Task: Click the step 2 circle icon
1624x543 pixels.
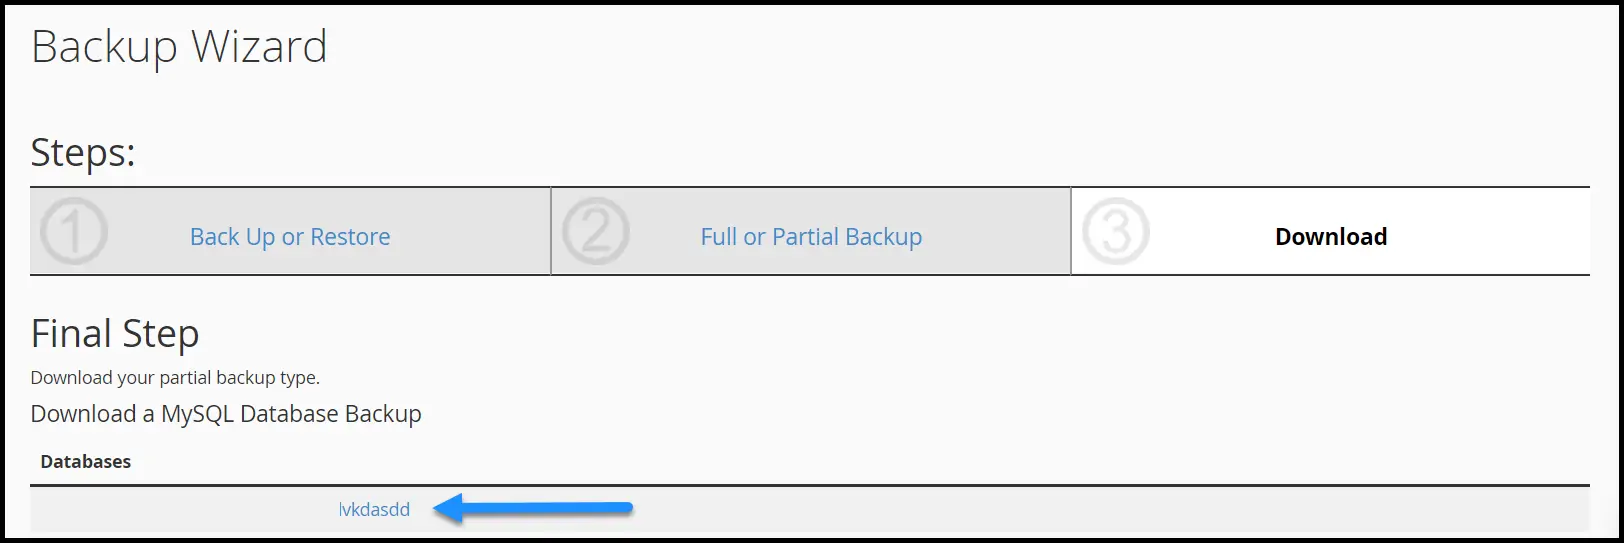Action: point(596,231)
